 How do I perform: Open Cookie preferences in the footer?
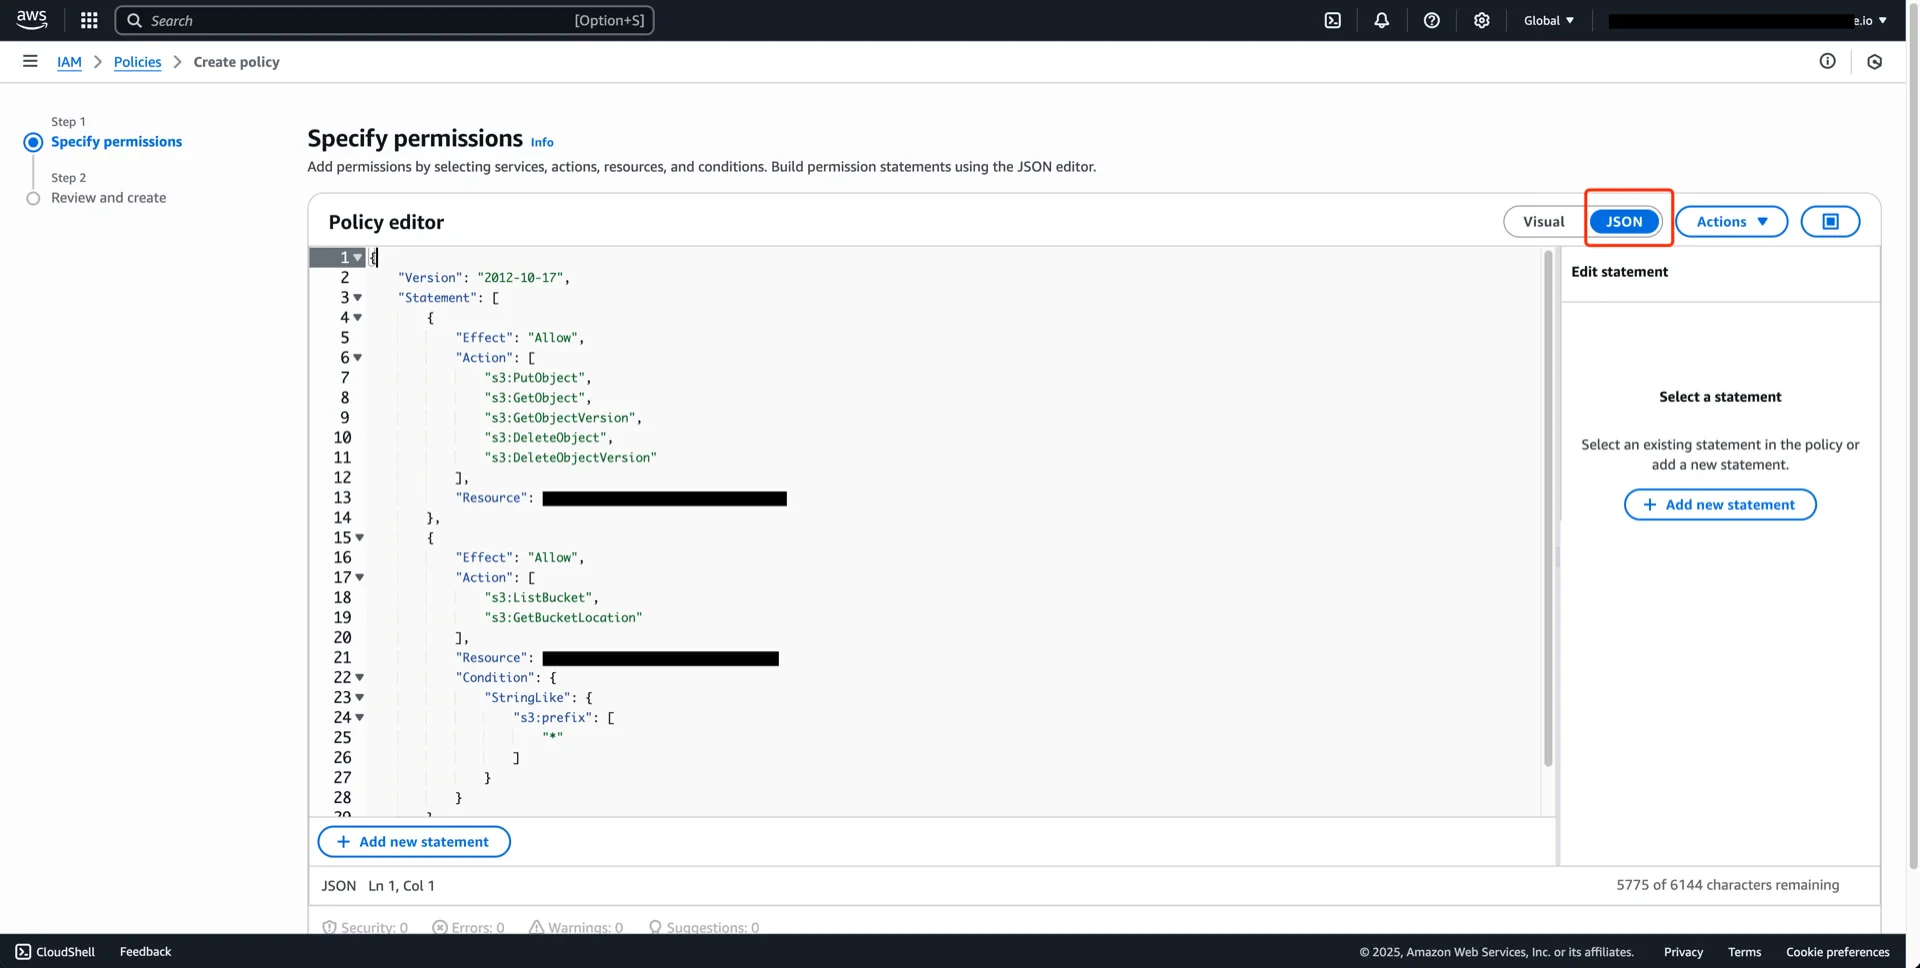click(x=1837, y=952)
